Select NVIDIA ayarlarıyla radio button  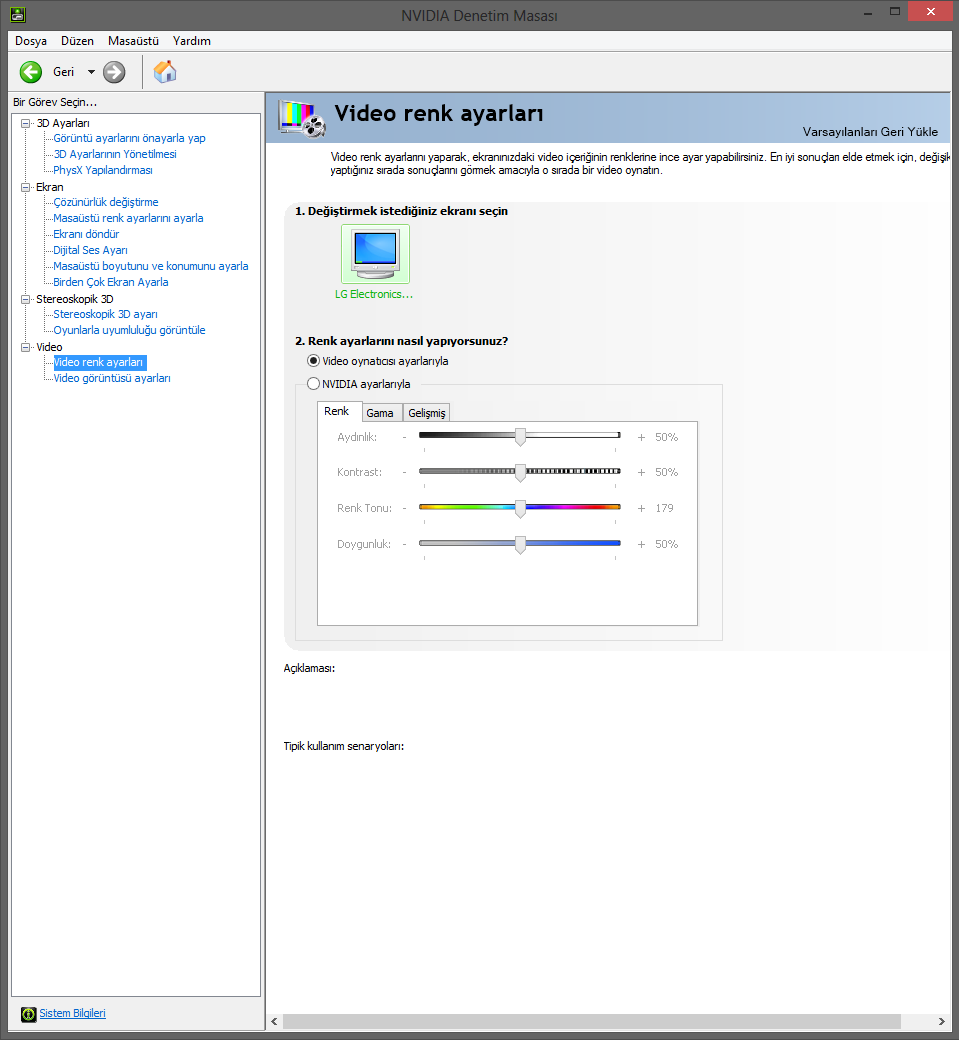tap(313, 383)
